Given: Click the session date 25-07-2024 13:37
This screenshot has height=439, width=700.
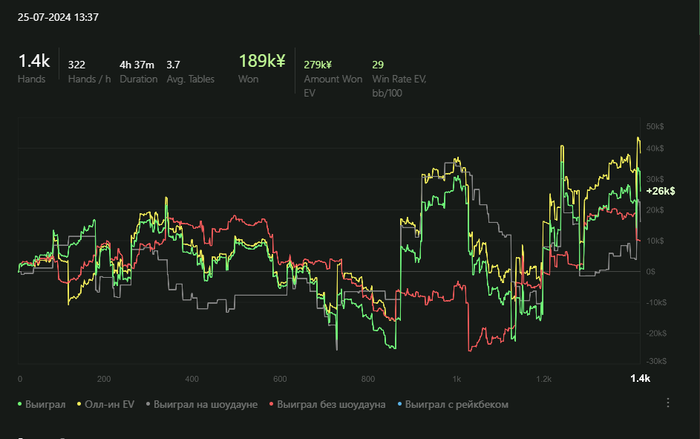Looking at the screenshot, I should [58, 17].
